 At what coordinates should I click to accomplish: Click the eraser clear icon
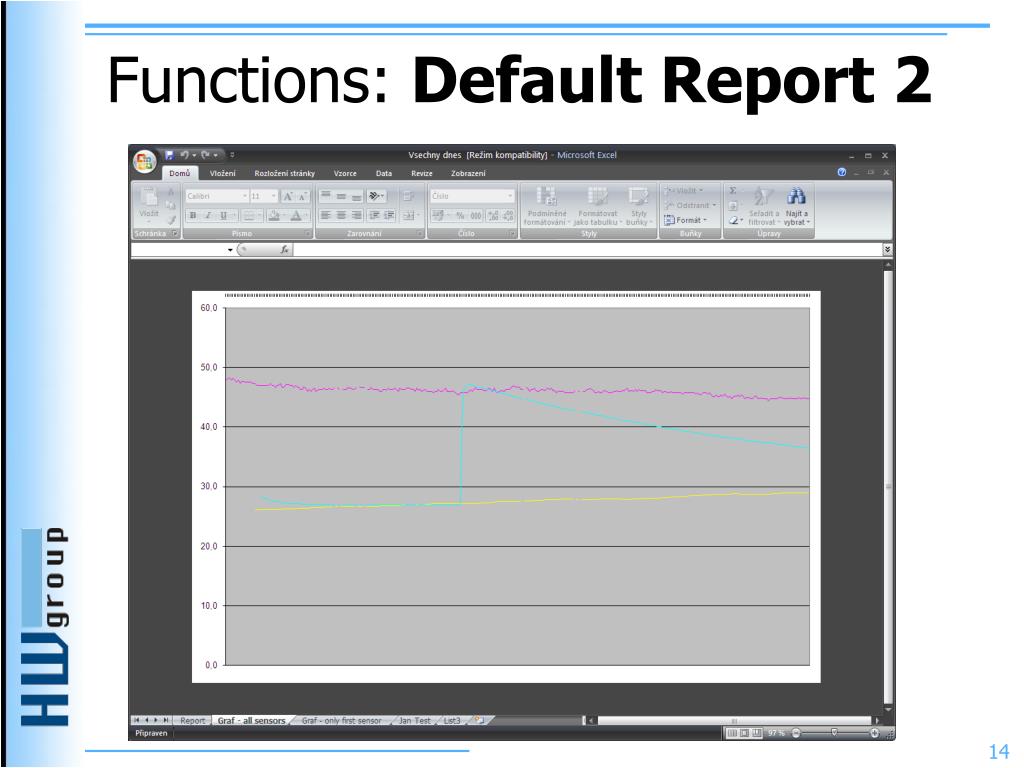click(x=735, y=220)
